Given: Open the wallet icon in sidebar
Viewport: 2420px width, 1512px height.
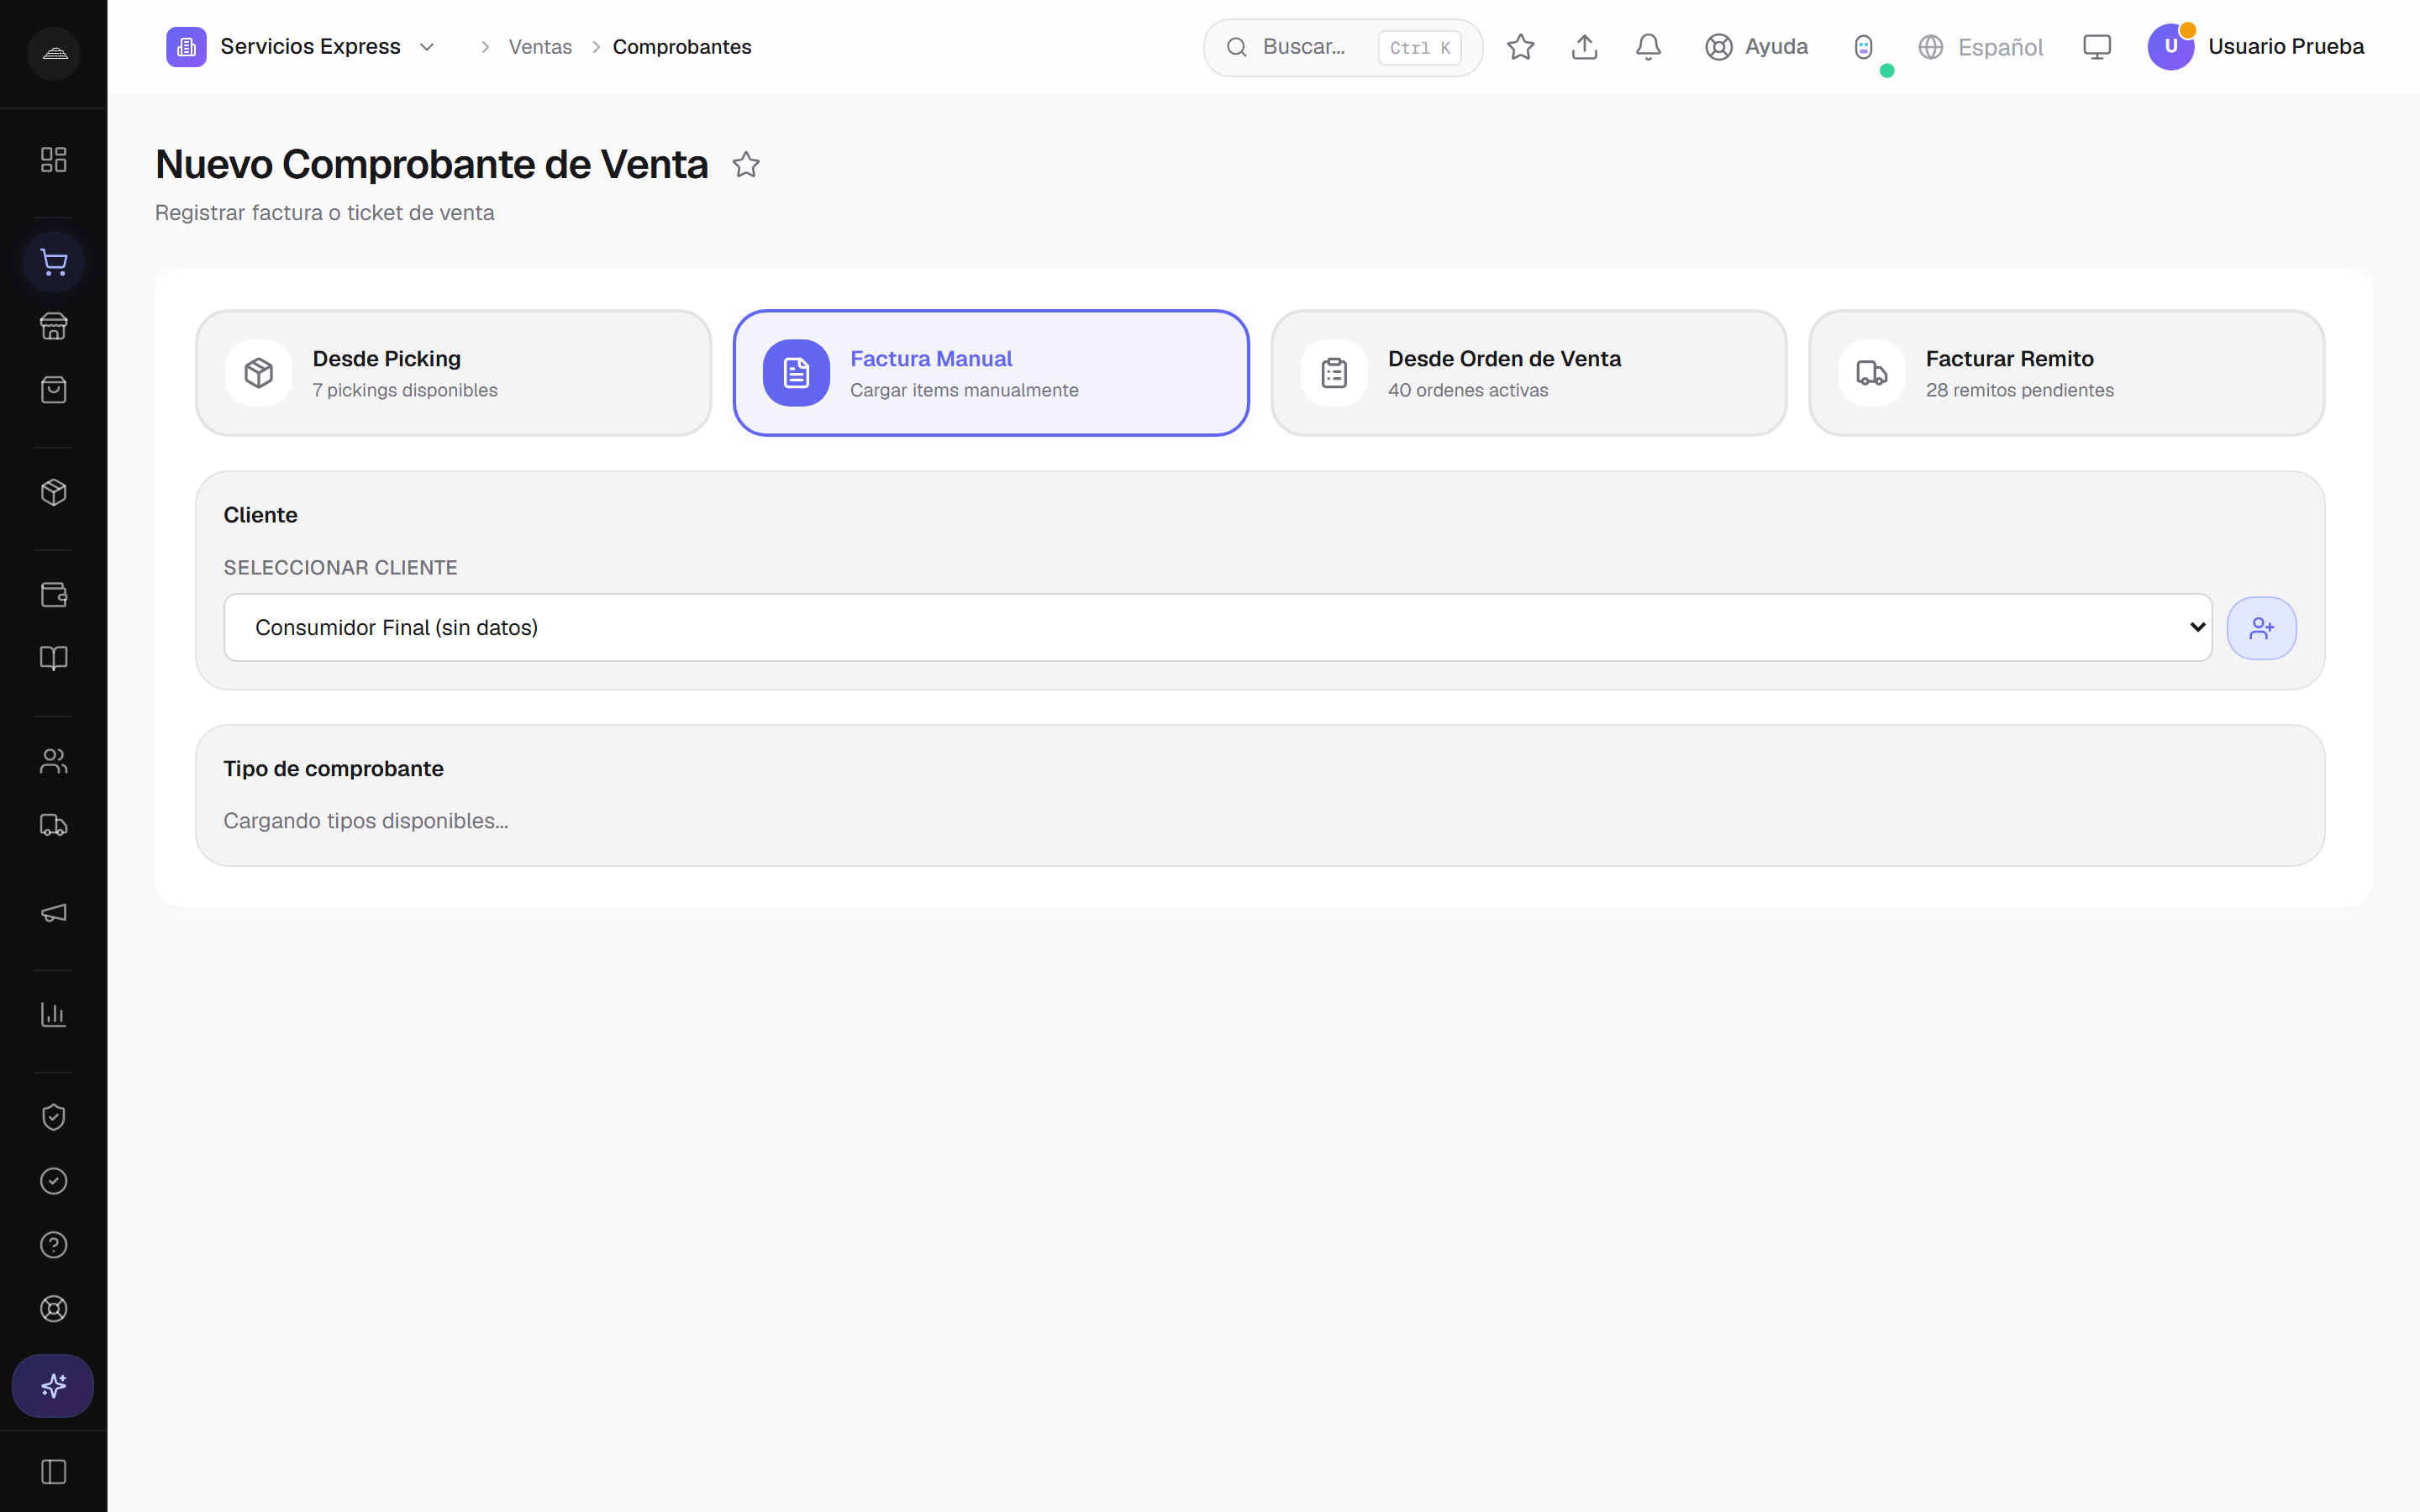Looking at the screenshot, I should [53, 594].
